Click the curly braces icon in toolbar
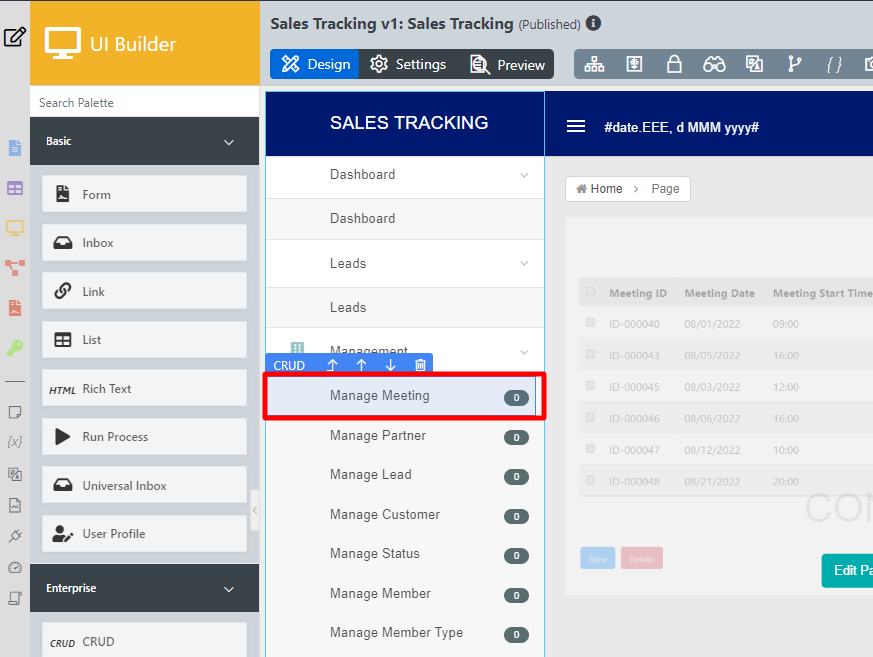 point(834,64)
